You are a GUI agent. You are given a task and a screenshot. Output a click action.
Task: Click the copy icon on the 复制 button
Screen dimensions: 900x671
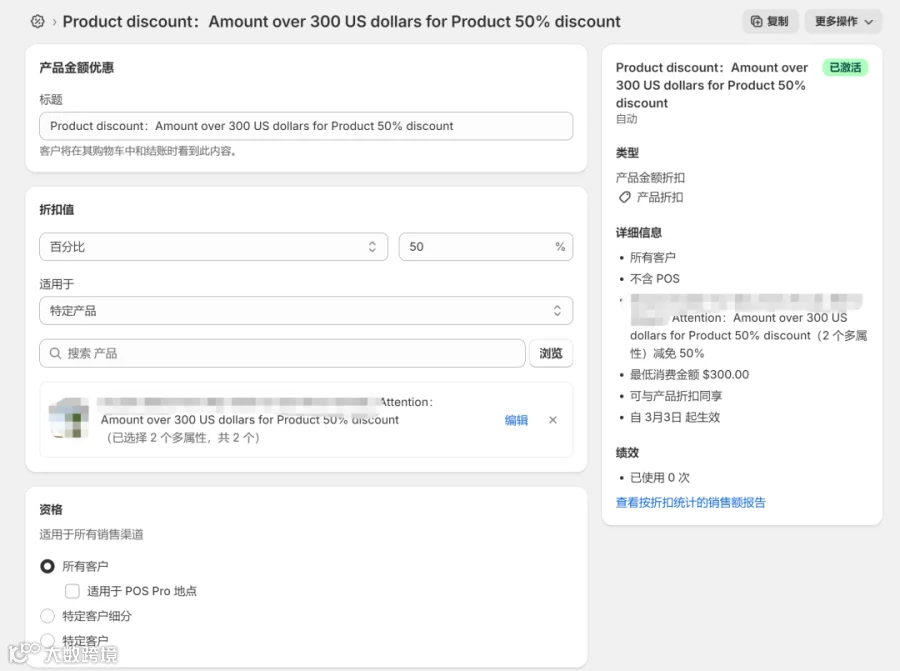(757, 21)
